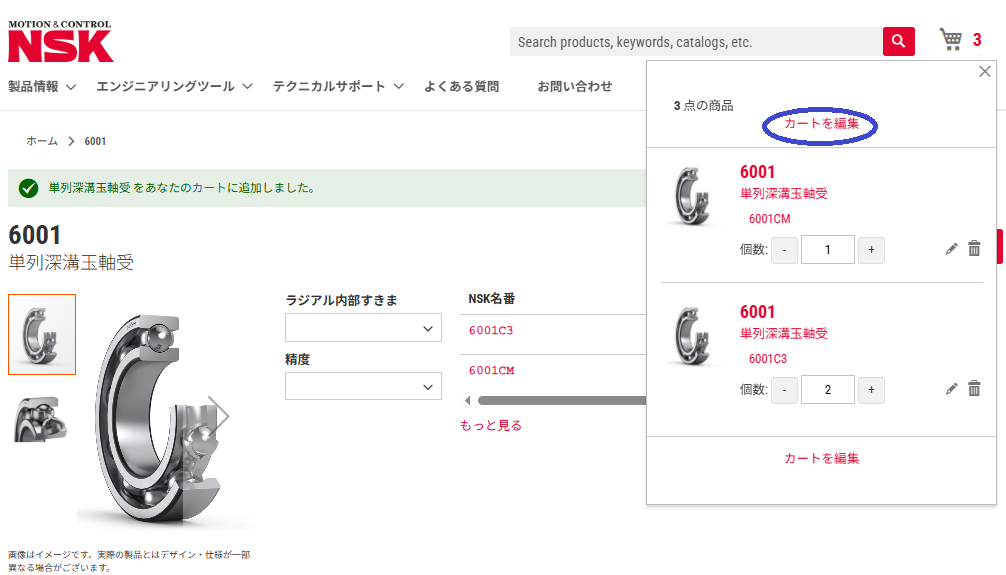Decrease 6001CM quantity with minus button

click(x=785, y=249)
